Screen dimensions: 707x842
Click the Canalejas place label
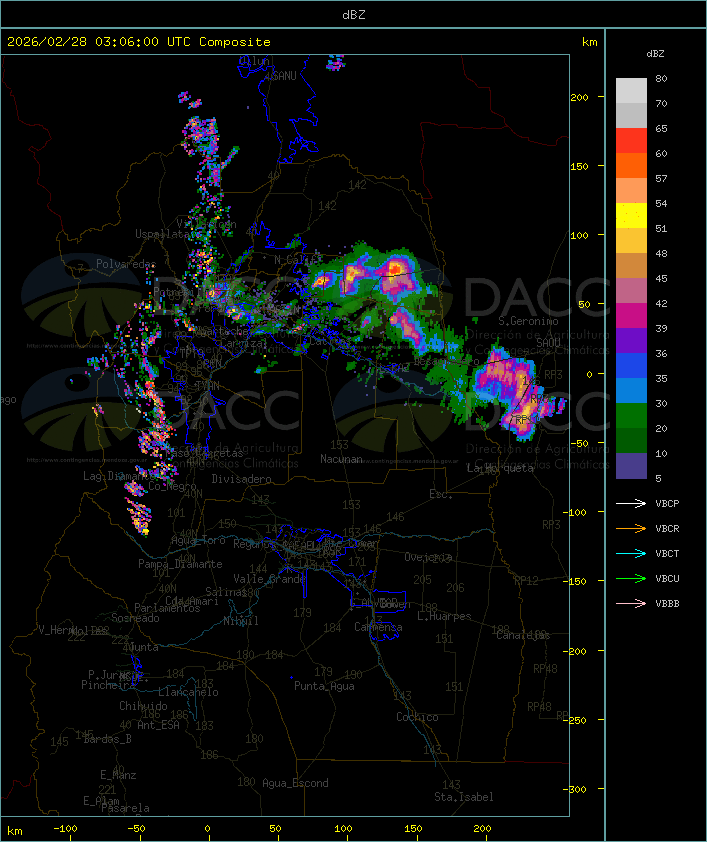(523, 635)
